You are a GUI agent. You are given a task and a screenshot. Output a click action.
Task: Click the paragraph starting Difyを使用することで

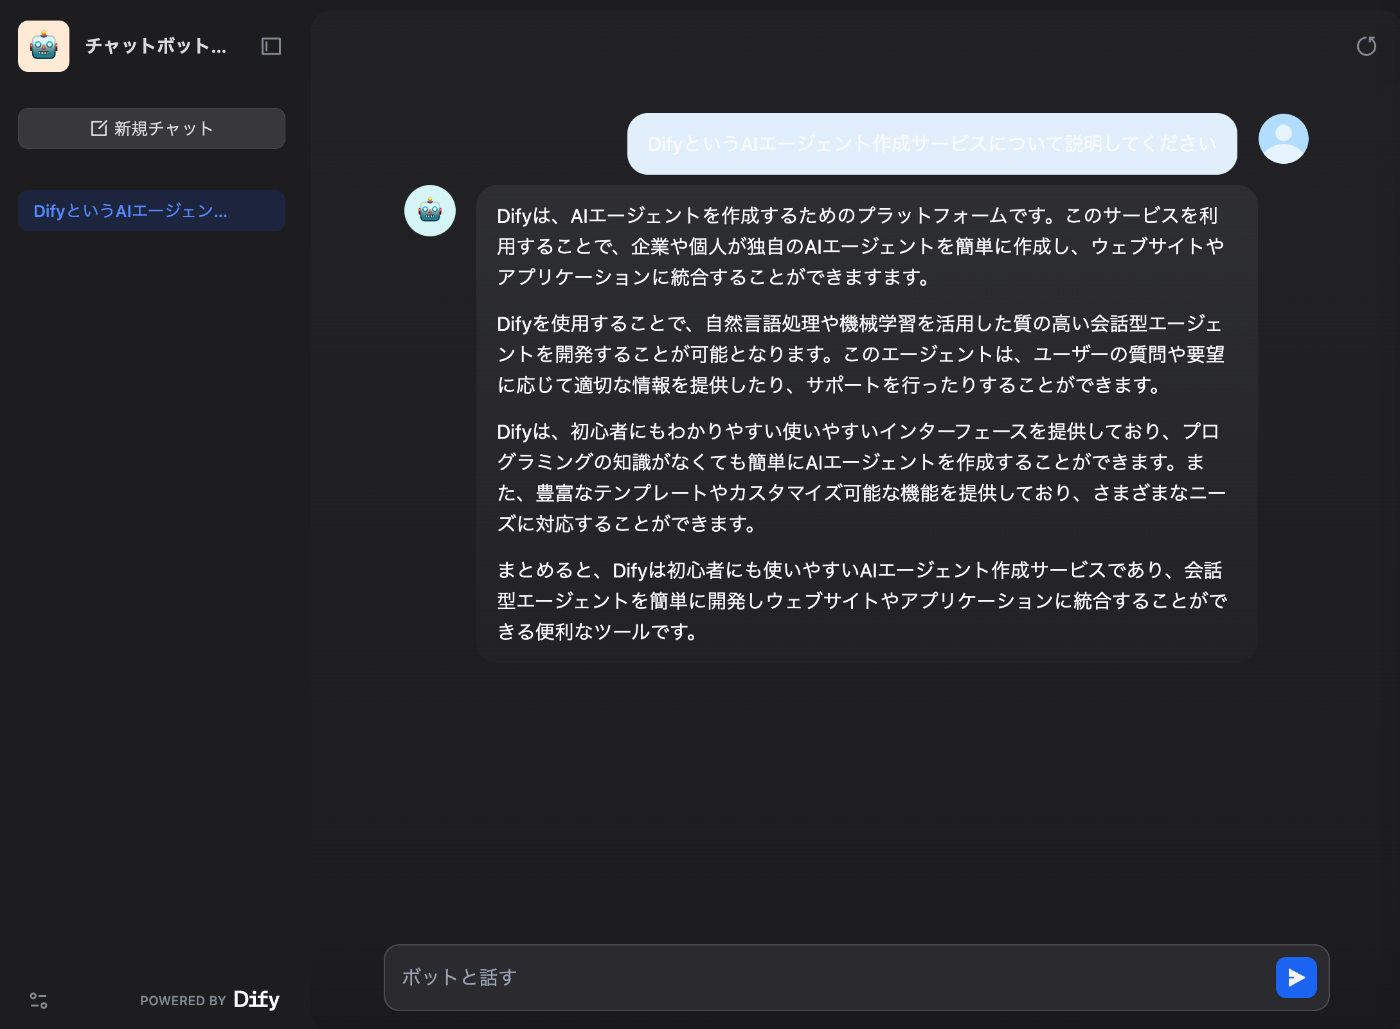tap(860, 354)
